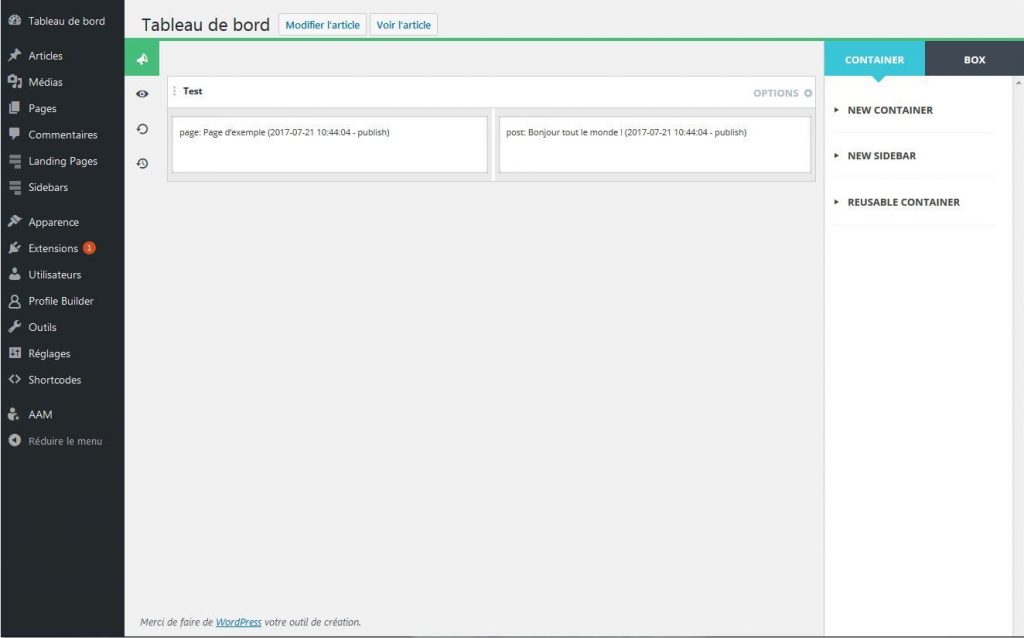The height and width of the screenshot is (638, 1024).
Task: Click the Test container drag handle
Action: [174, 91]
